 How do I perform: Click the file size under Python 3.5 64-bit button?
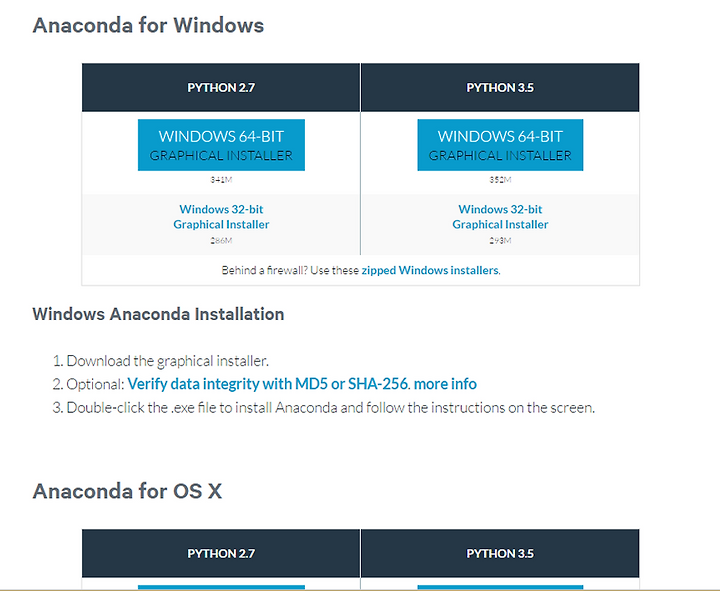pos(500,180)
